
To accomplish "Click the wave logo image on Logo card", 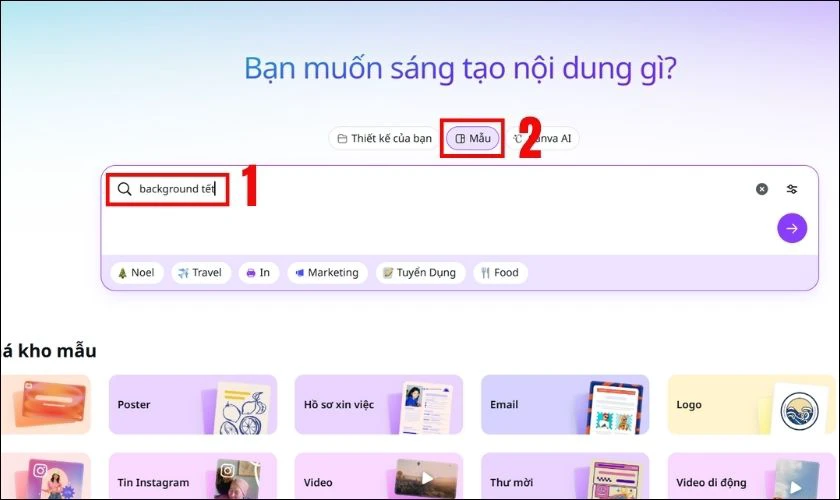I will coord(799,412).
